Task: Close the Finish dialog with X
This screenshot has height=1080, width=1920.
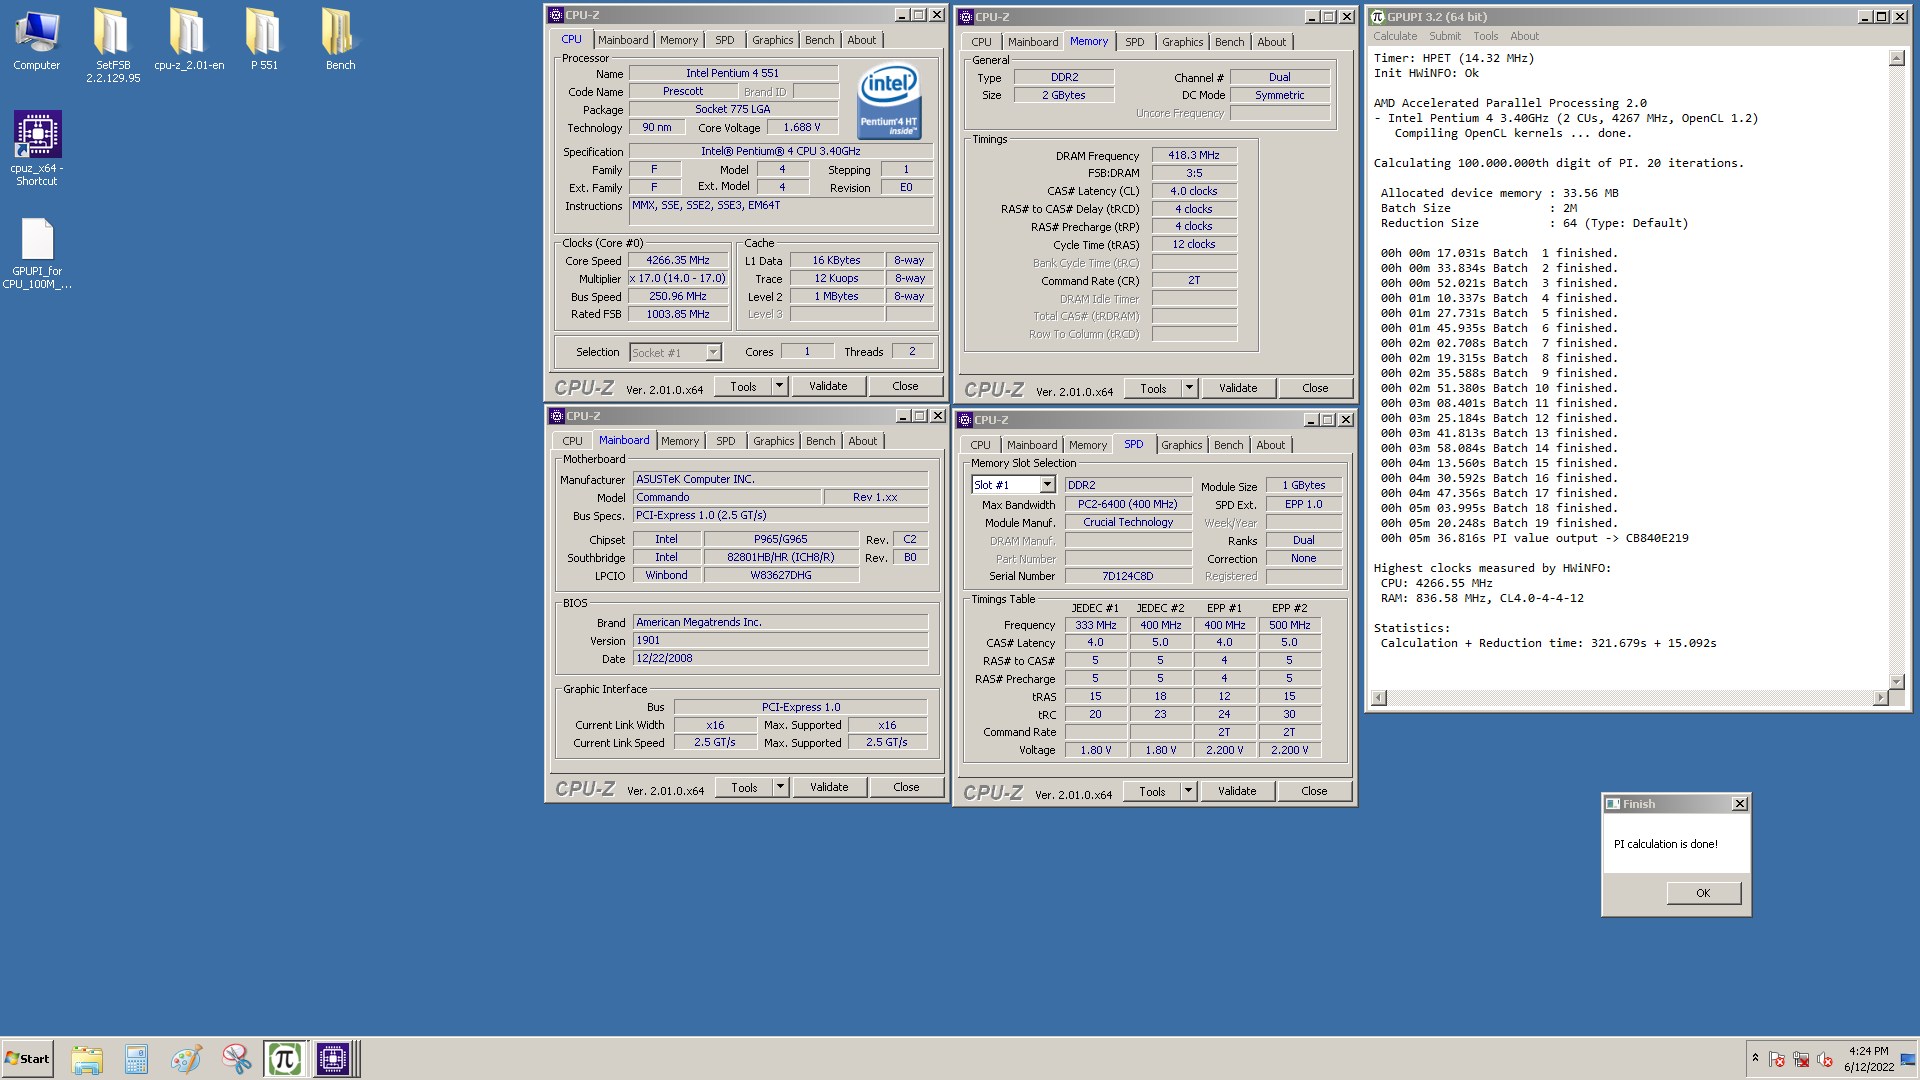Action: point(1740,804)
